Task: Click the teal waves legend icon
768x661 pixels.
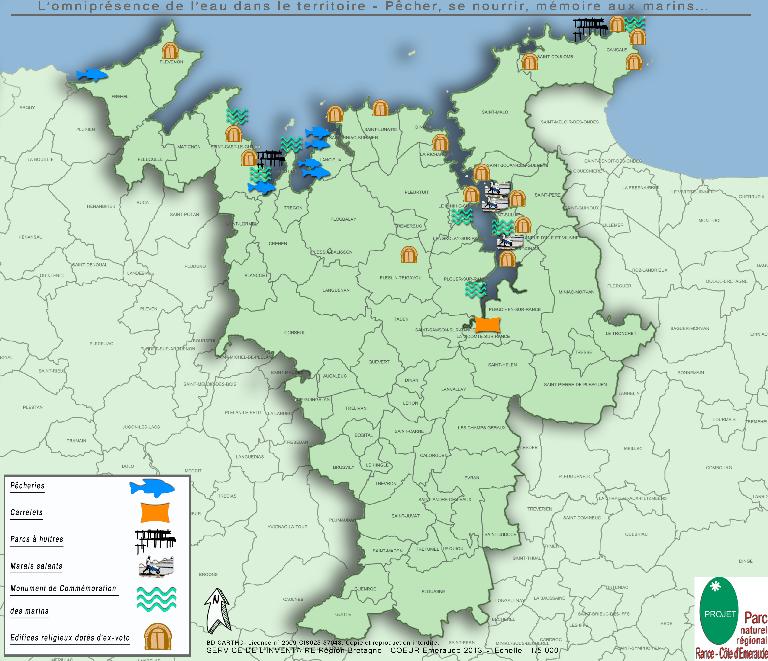Action: point(156,598)
